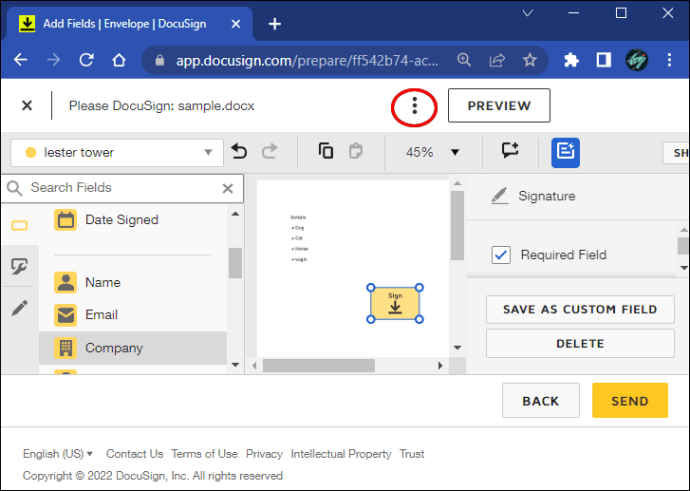Toggle the Required Field checkbox
Viewport: 690px width, 491px height.
pyautogui.click(x=501, y=255)
